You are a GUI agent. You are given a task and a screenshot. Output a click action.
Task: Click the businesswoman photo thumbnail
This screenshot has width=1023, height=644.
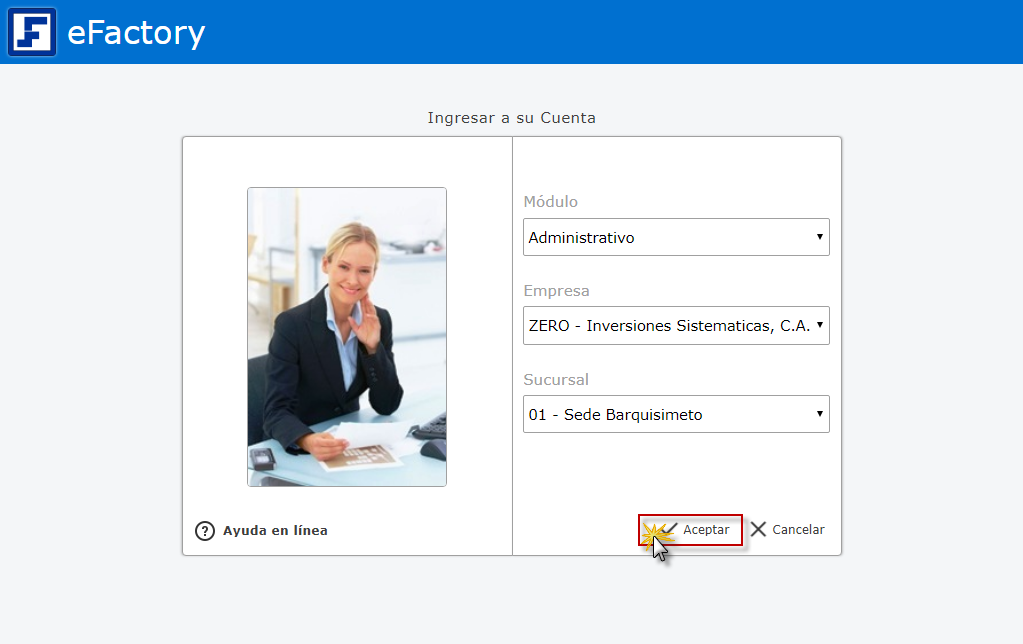[x=347, y=337]
